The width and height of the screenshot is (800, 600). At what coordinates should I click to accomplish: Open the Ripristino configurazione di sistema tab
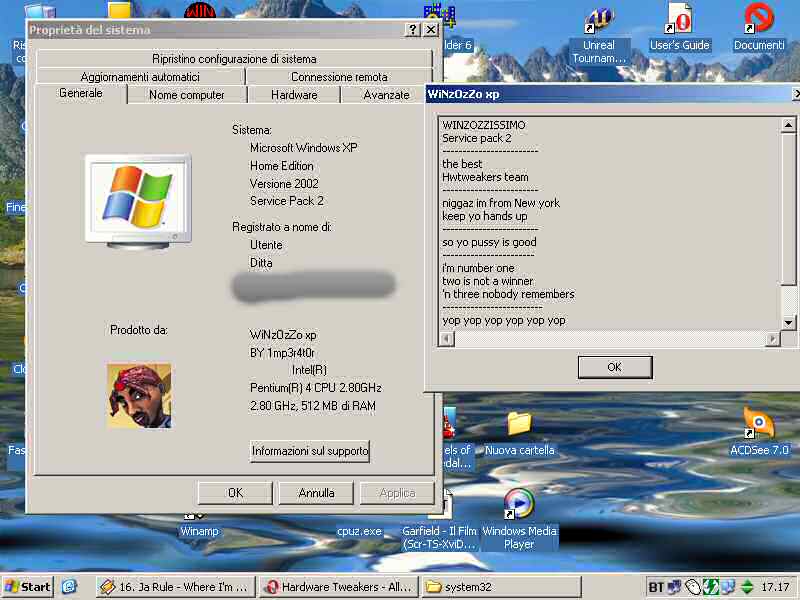(234, 59)
